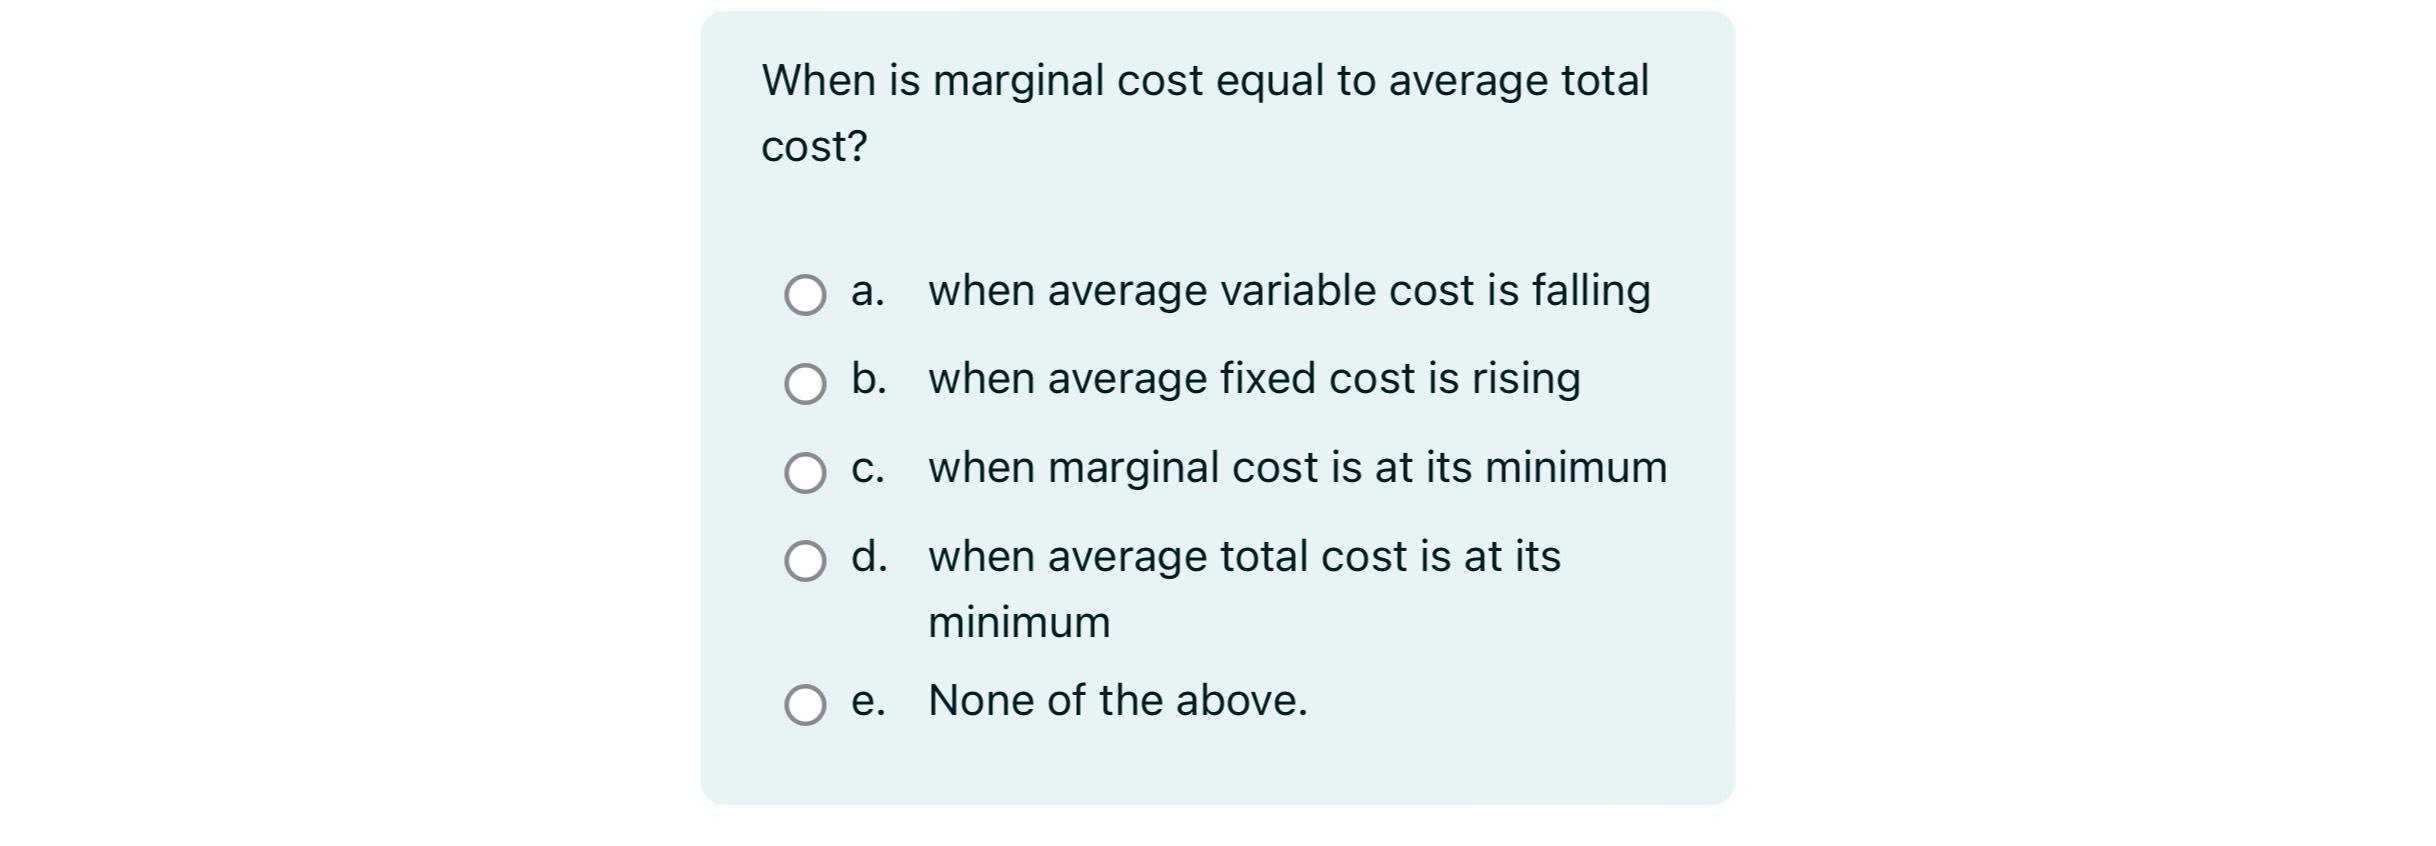Select radio button for option a
Image resolution: width=2436 pixels, height=846 pixels.
(x=806, y=295)
